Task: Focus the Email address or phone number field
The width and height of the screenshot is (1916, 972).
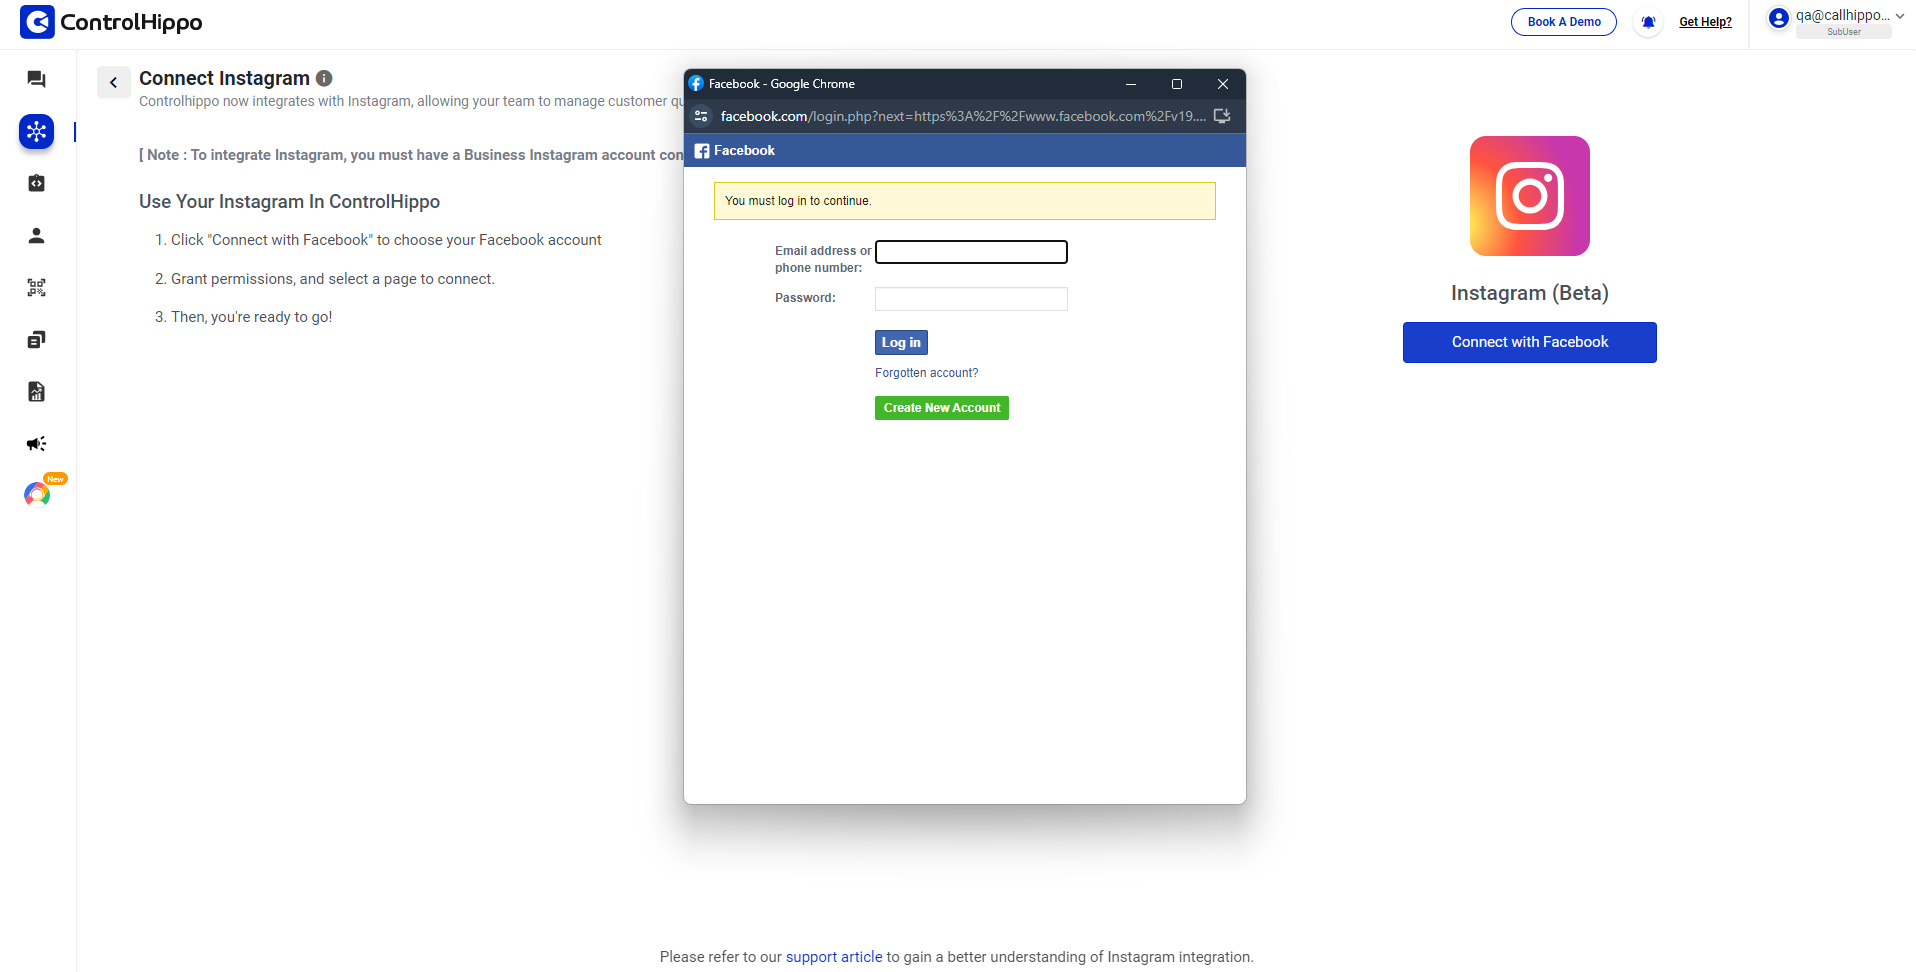Action: tap(971, 252)
